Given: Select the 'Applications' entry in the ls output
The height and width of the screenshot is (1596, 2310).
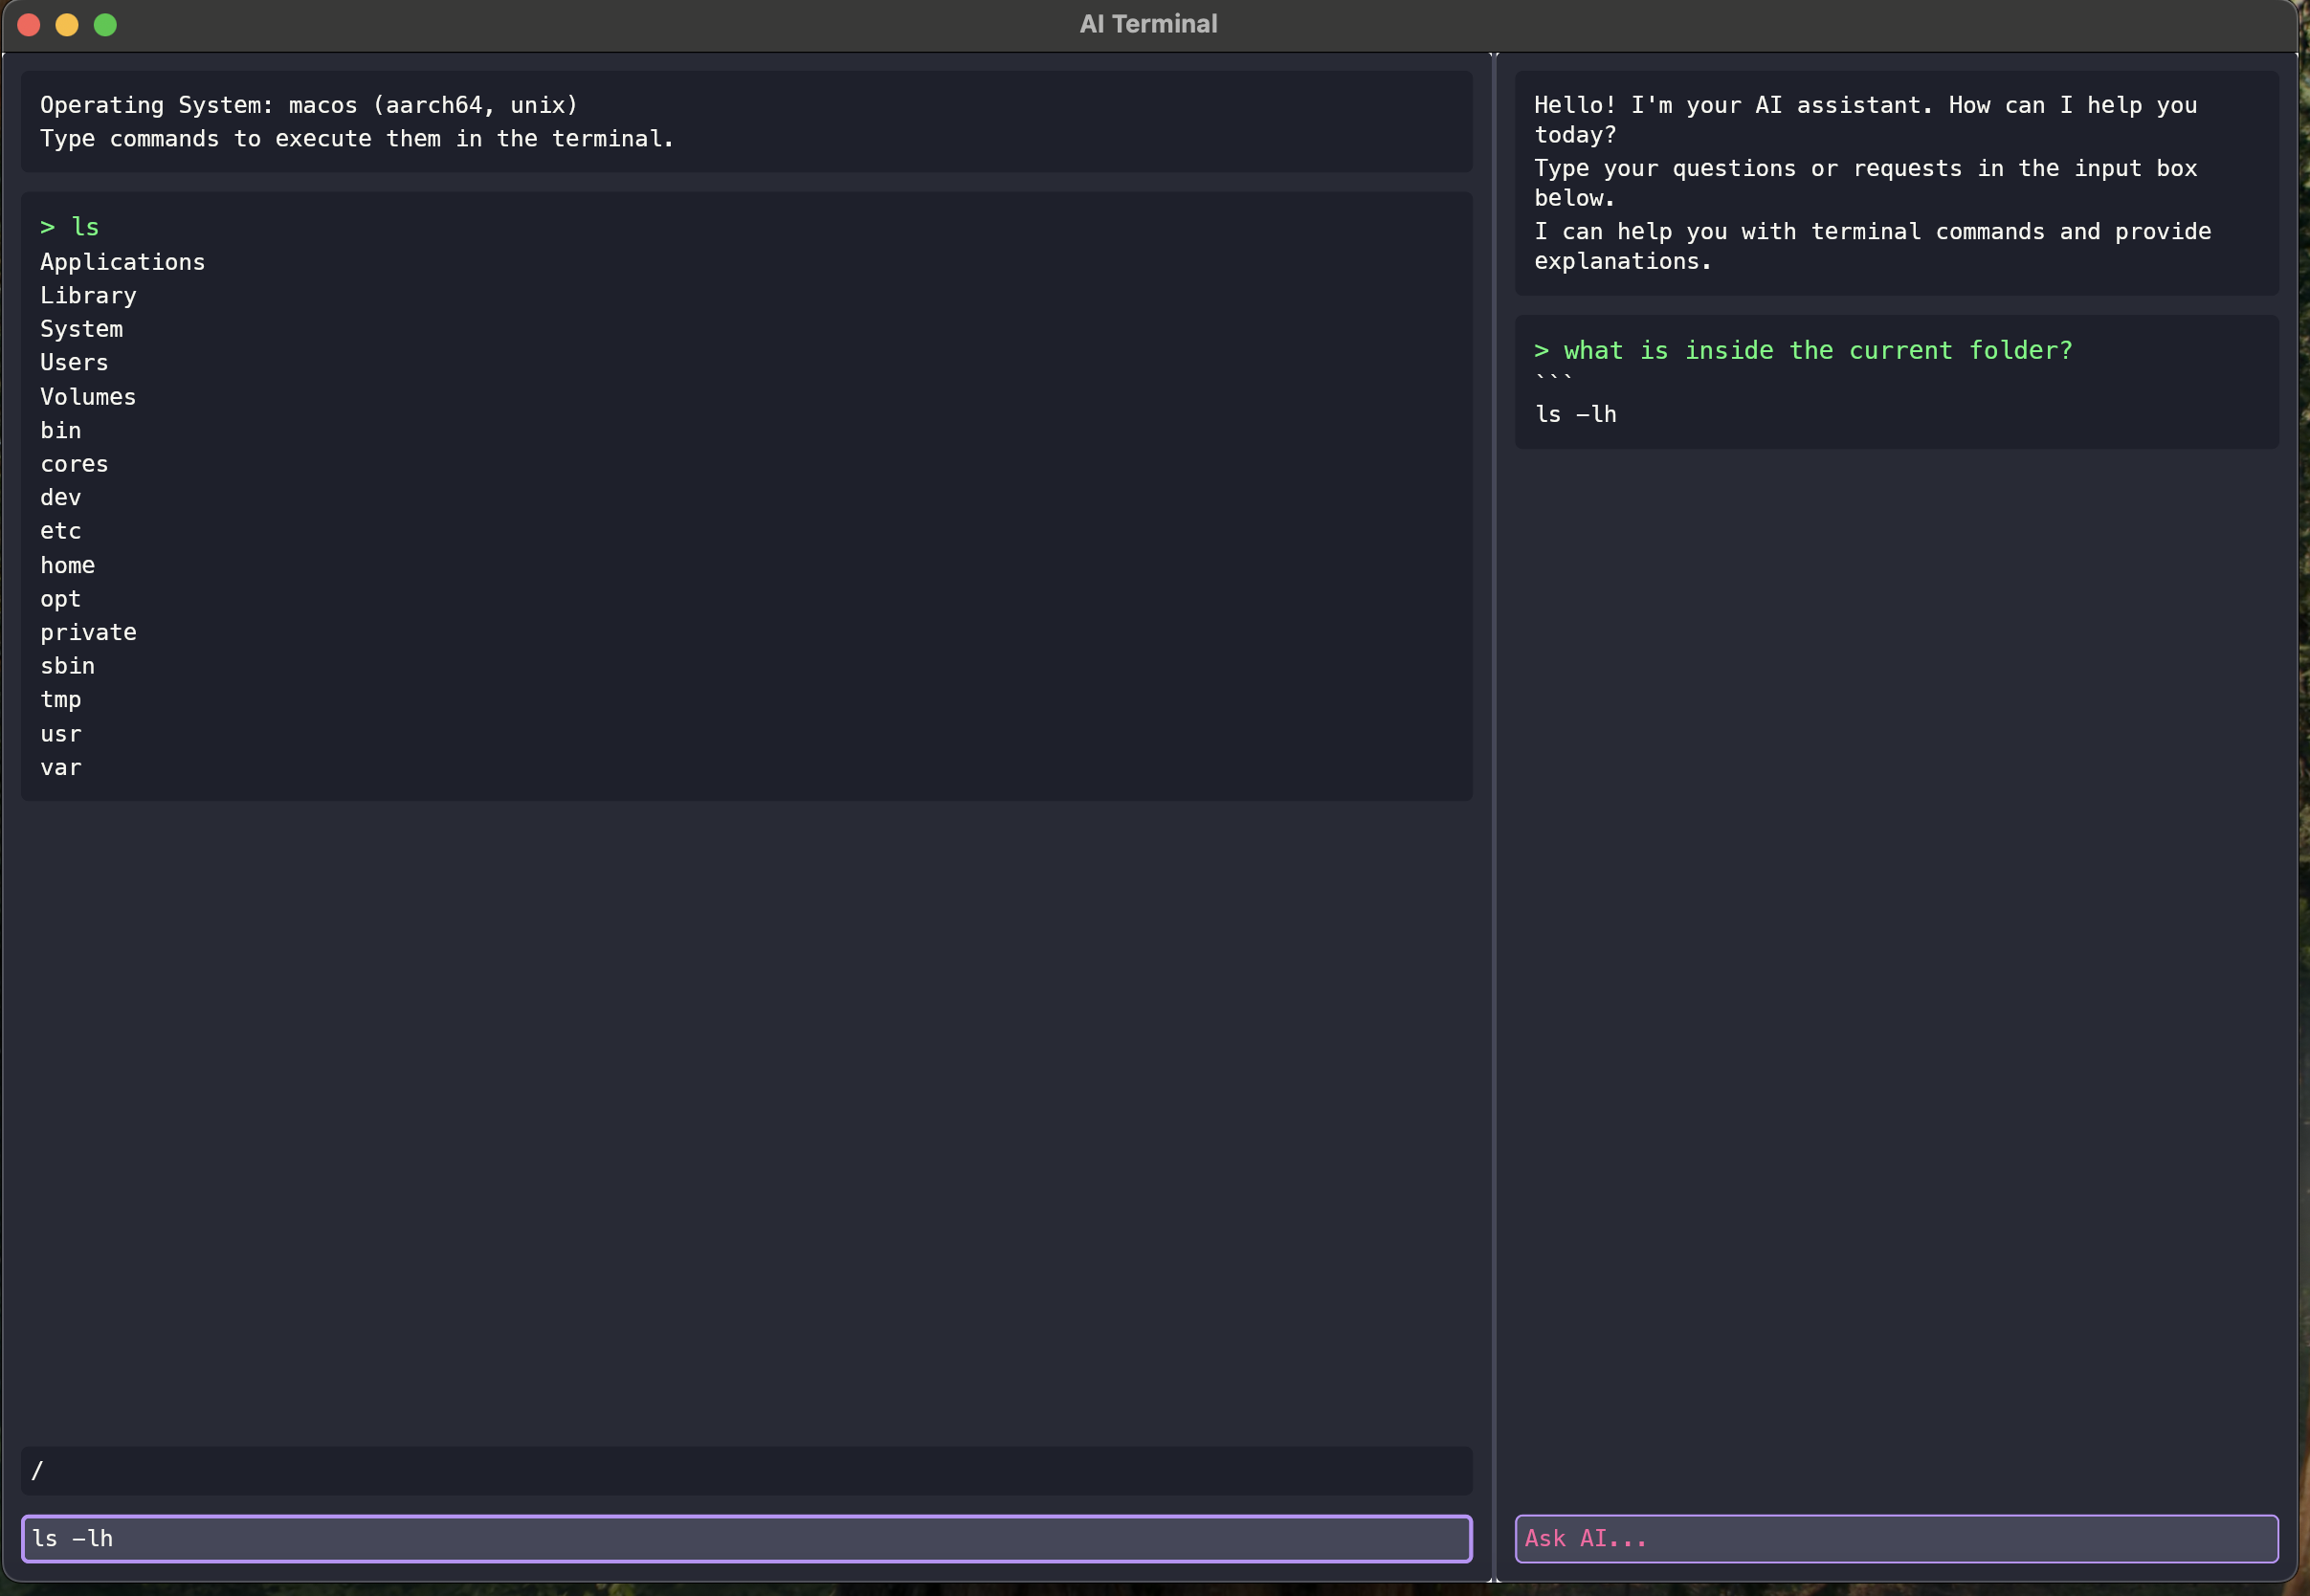Looking at the screenshot, I should 122,262.
